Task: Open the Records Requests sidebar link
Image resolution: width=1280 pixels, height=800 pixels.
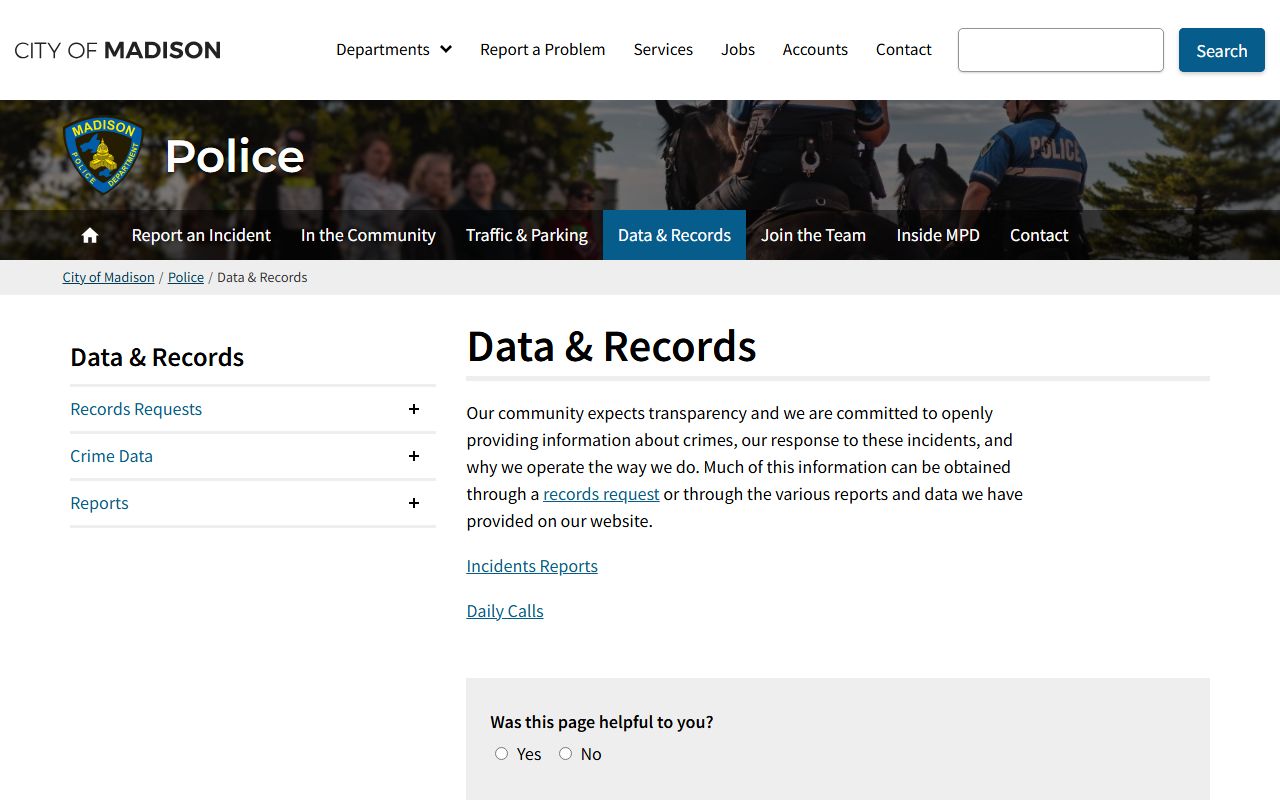Action: point(136,409)
